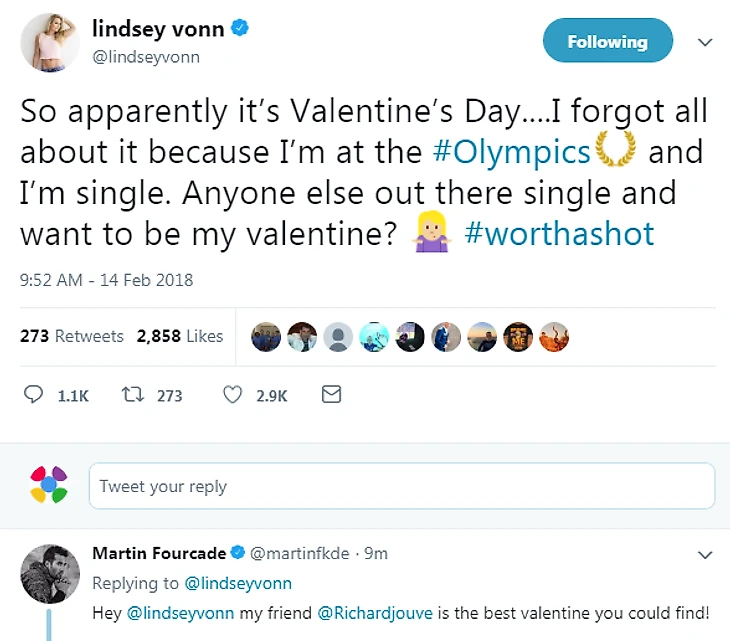This screenshot has width=730, height=641.
Task: Open the #worthashot hashtag link
Action: (x=559, y=233)
